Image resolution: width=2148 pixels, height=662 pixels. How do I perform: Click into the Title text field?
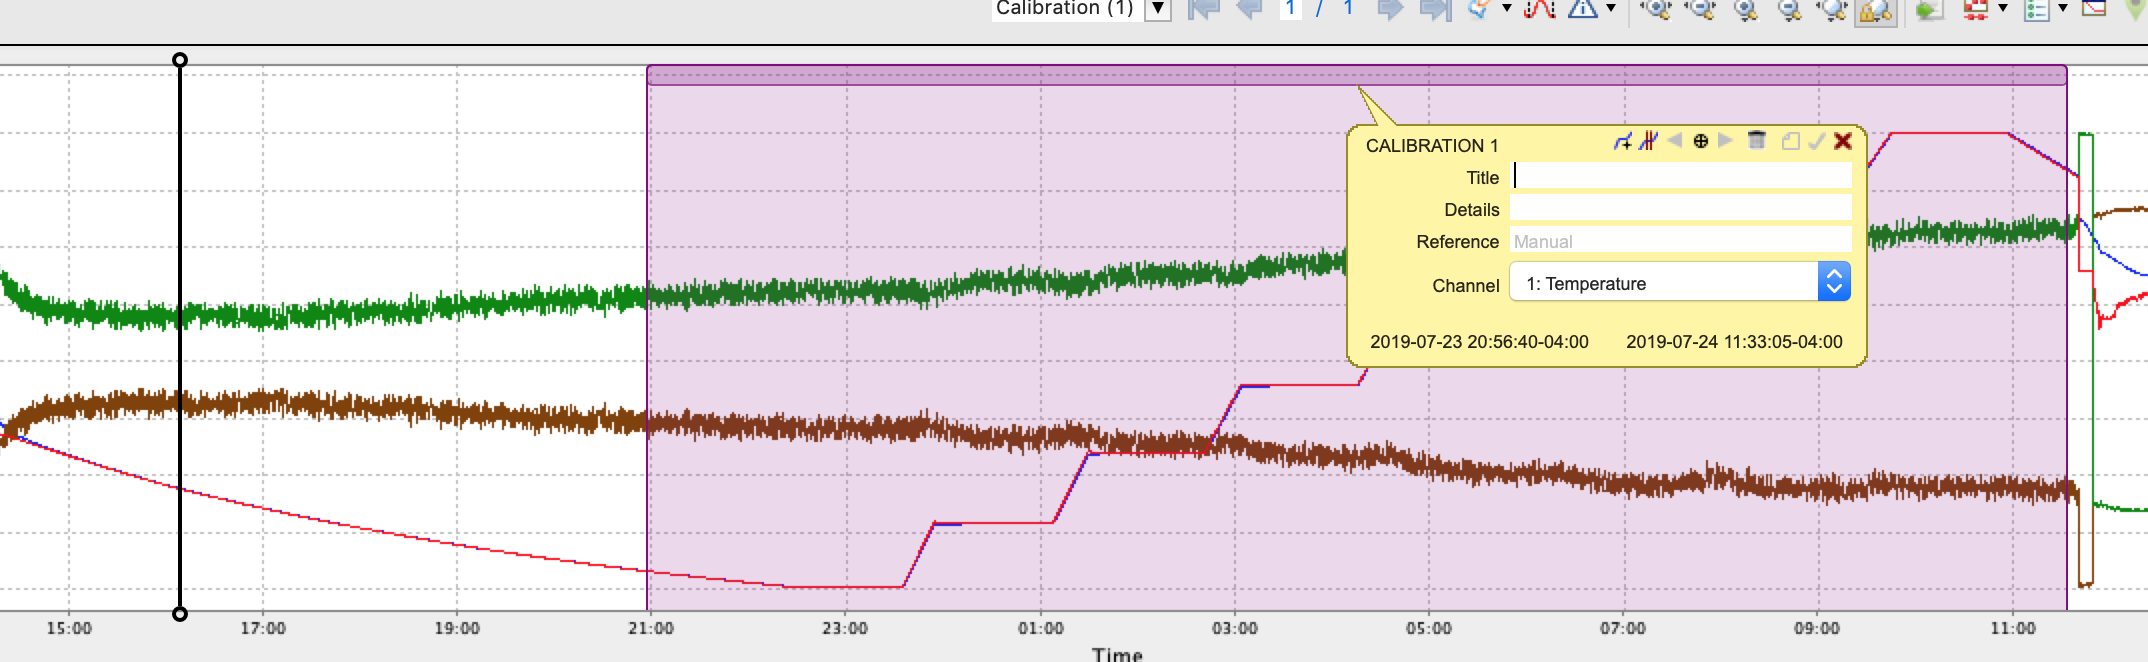coord(1680,176)
